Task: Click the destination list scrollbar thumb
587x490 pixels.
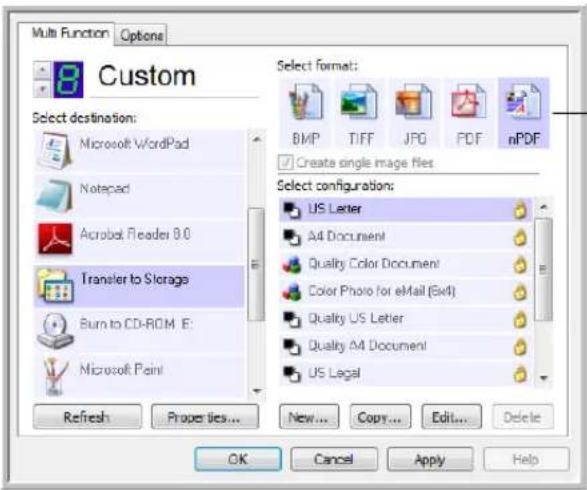Action: [256, 264]
